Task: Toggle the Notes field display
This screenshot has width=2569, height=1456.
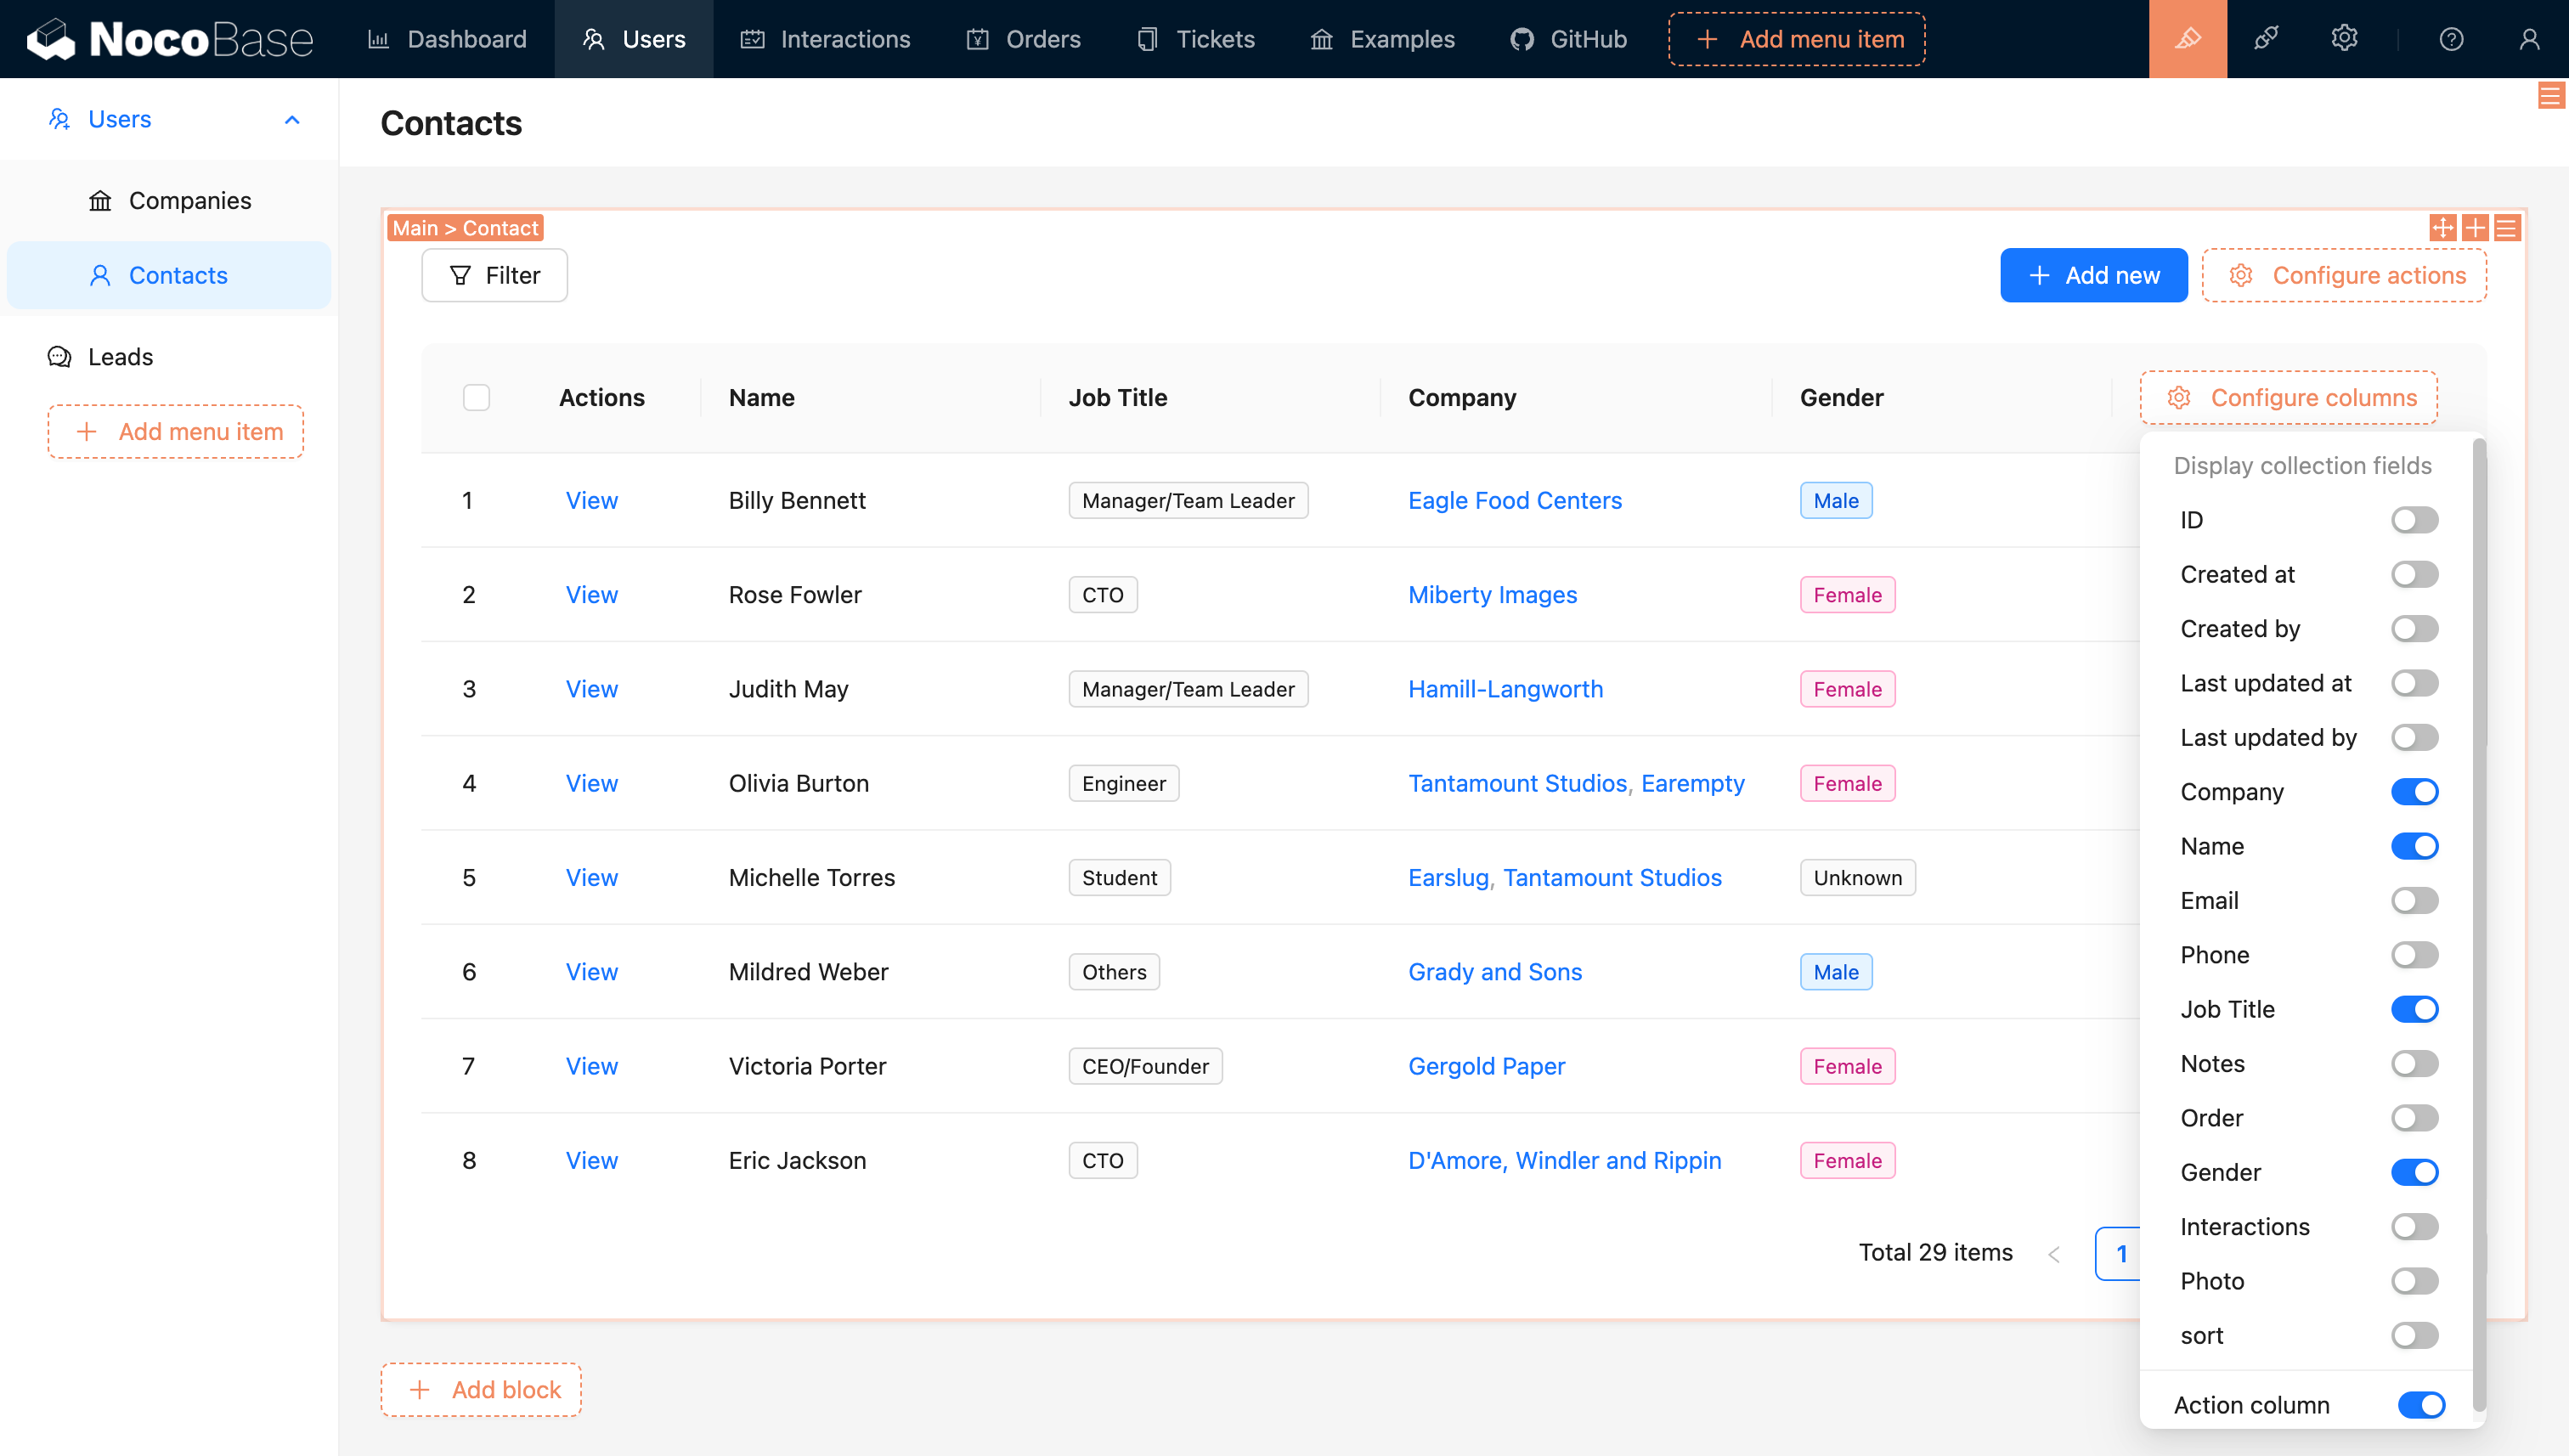Action: (x=2414, y=1063)
